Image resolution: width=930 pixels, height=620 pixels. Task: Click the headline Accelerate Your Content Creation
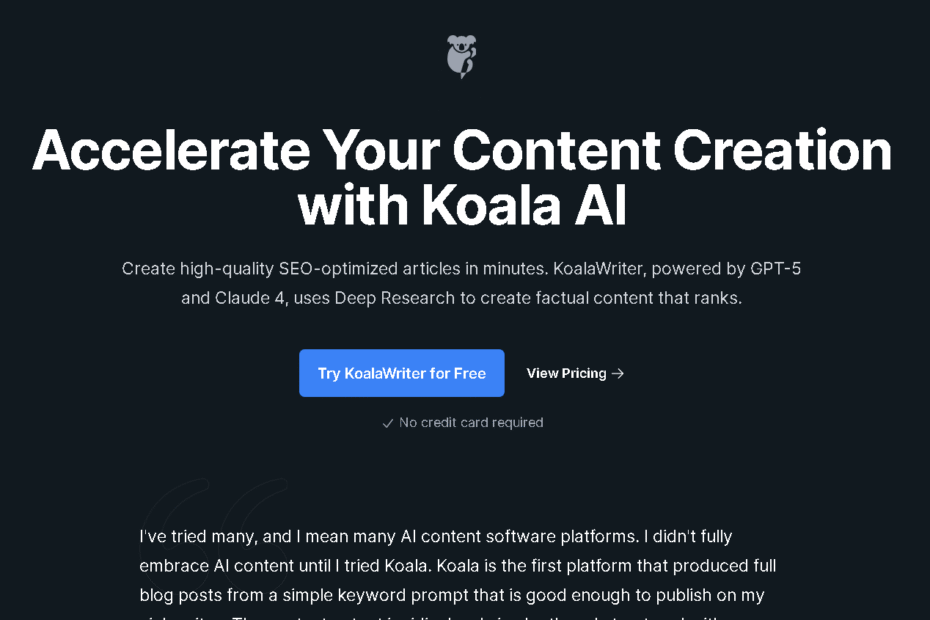(462, 150)
